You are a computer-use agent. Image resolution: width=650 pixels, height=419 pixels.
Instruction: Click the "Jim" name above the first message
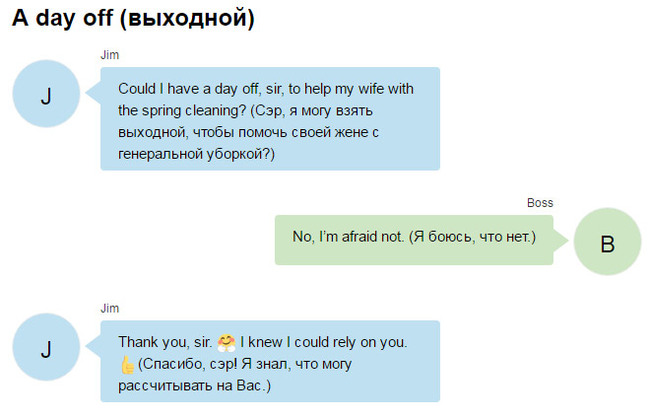pos(109,55)
